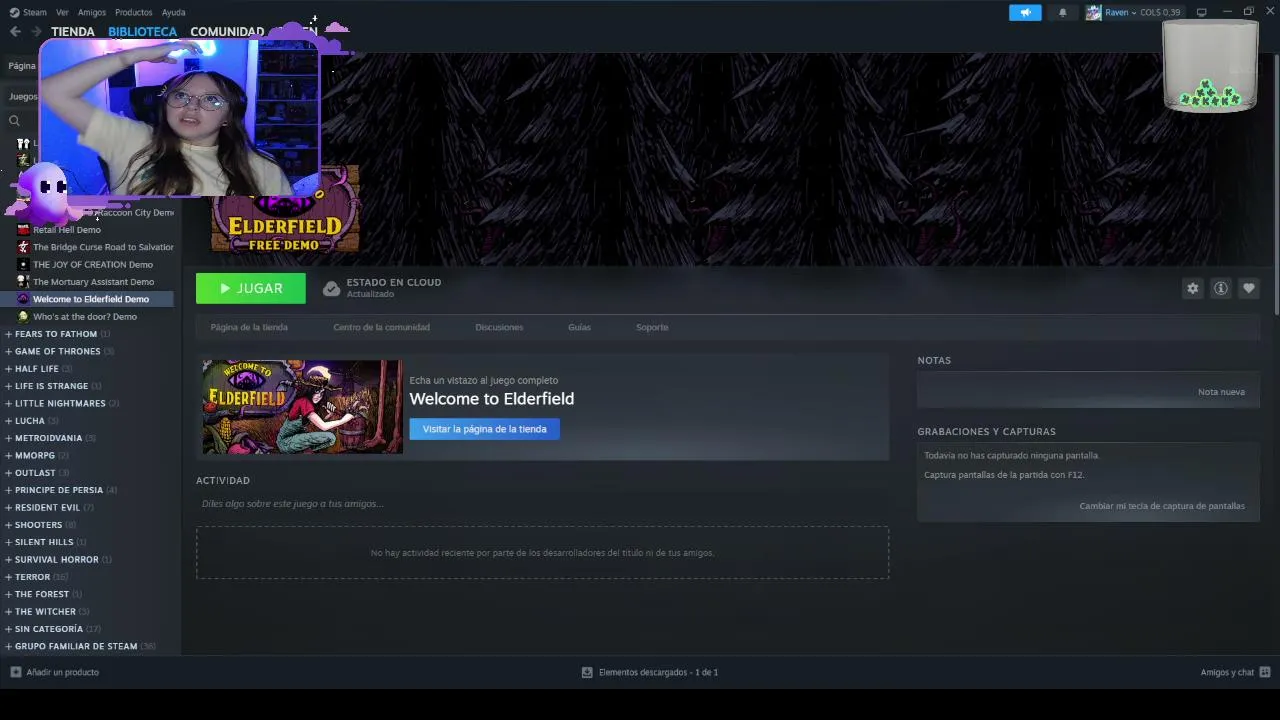Click the library search magnifier icon
1280x720 pixels.
coord(14,121)
